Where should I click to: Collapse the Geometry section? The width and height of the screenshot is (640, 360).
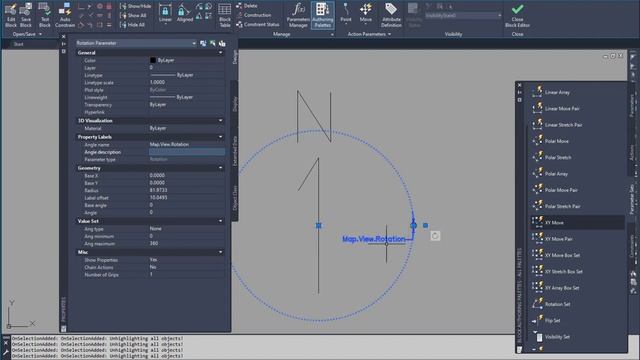point(220,168)
